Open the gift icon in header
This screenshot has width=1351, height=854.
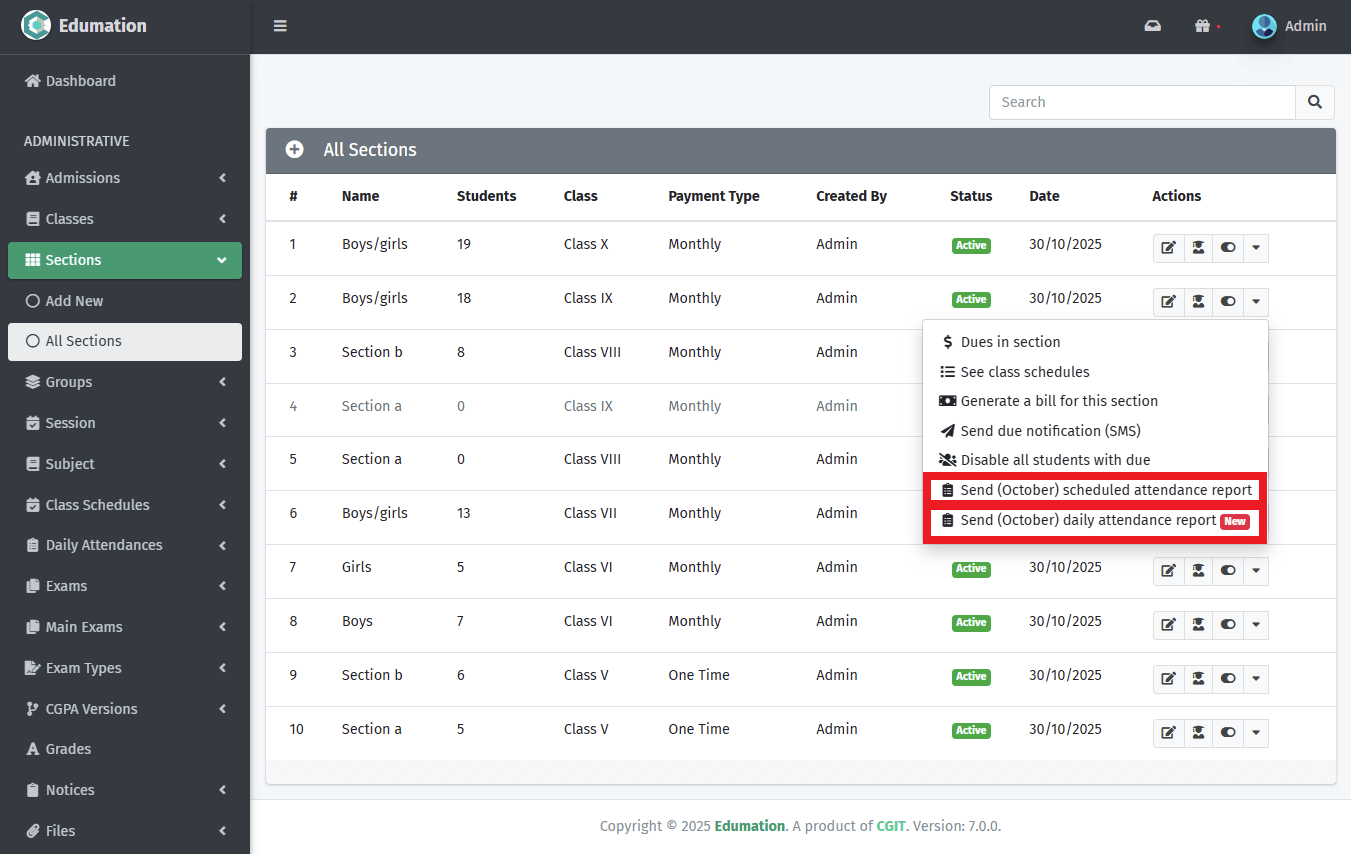[1203, 26]
